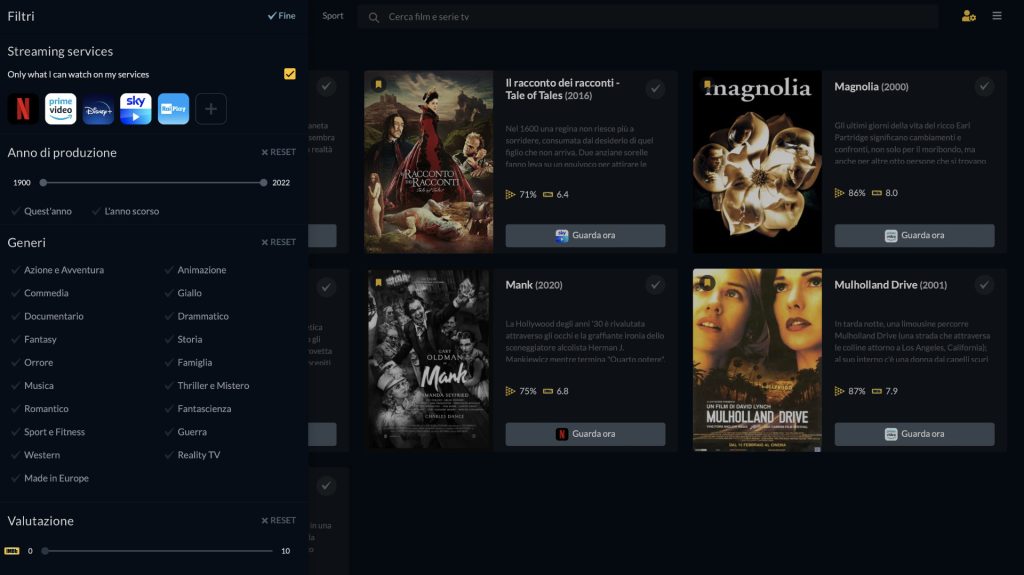This screenshot has height=575, width=1024.
Task: Select the Sky streaming service icon
Action: tap(135, 108)
